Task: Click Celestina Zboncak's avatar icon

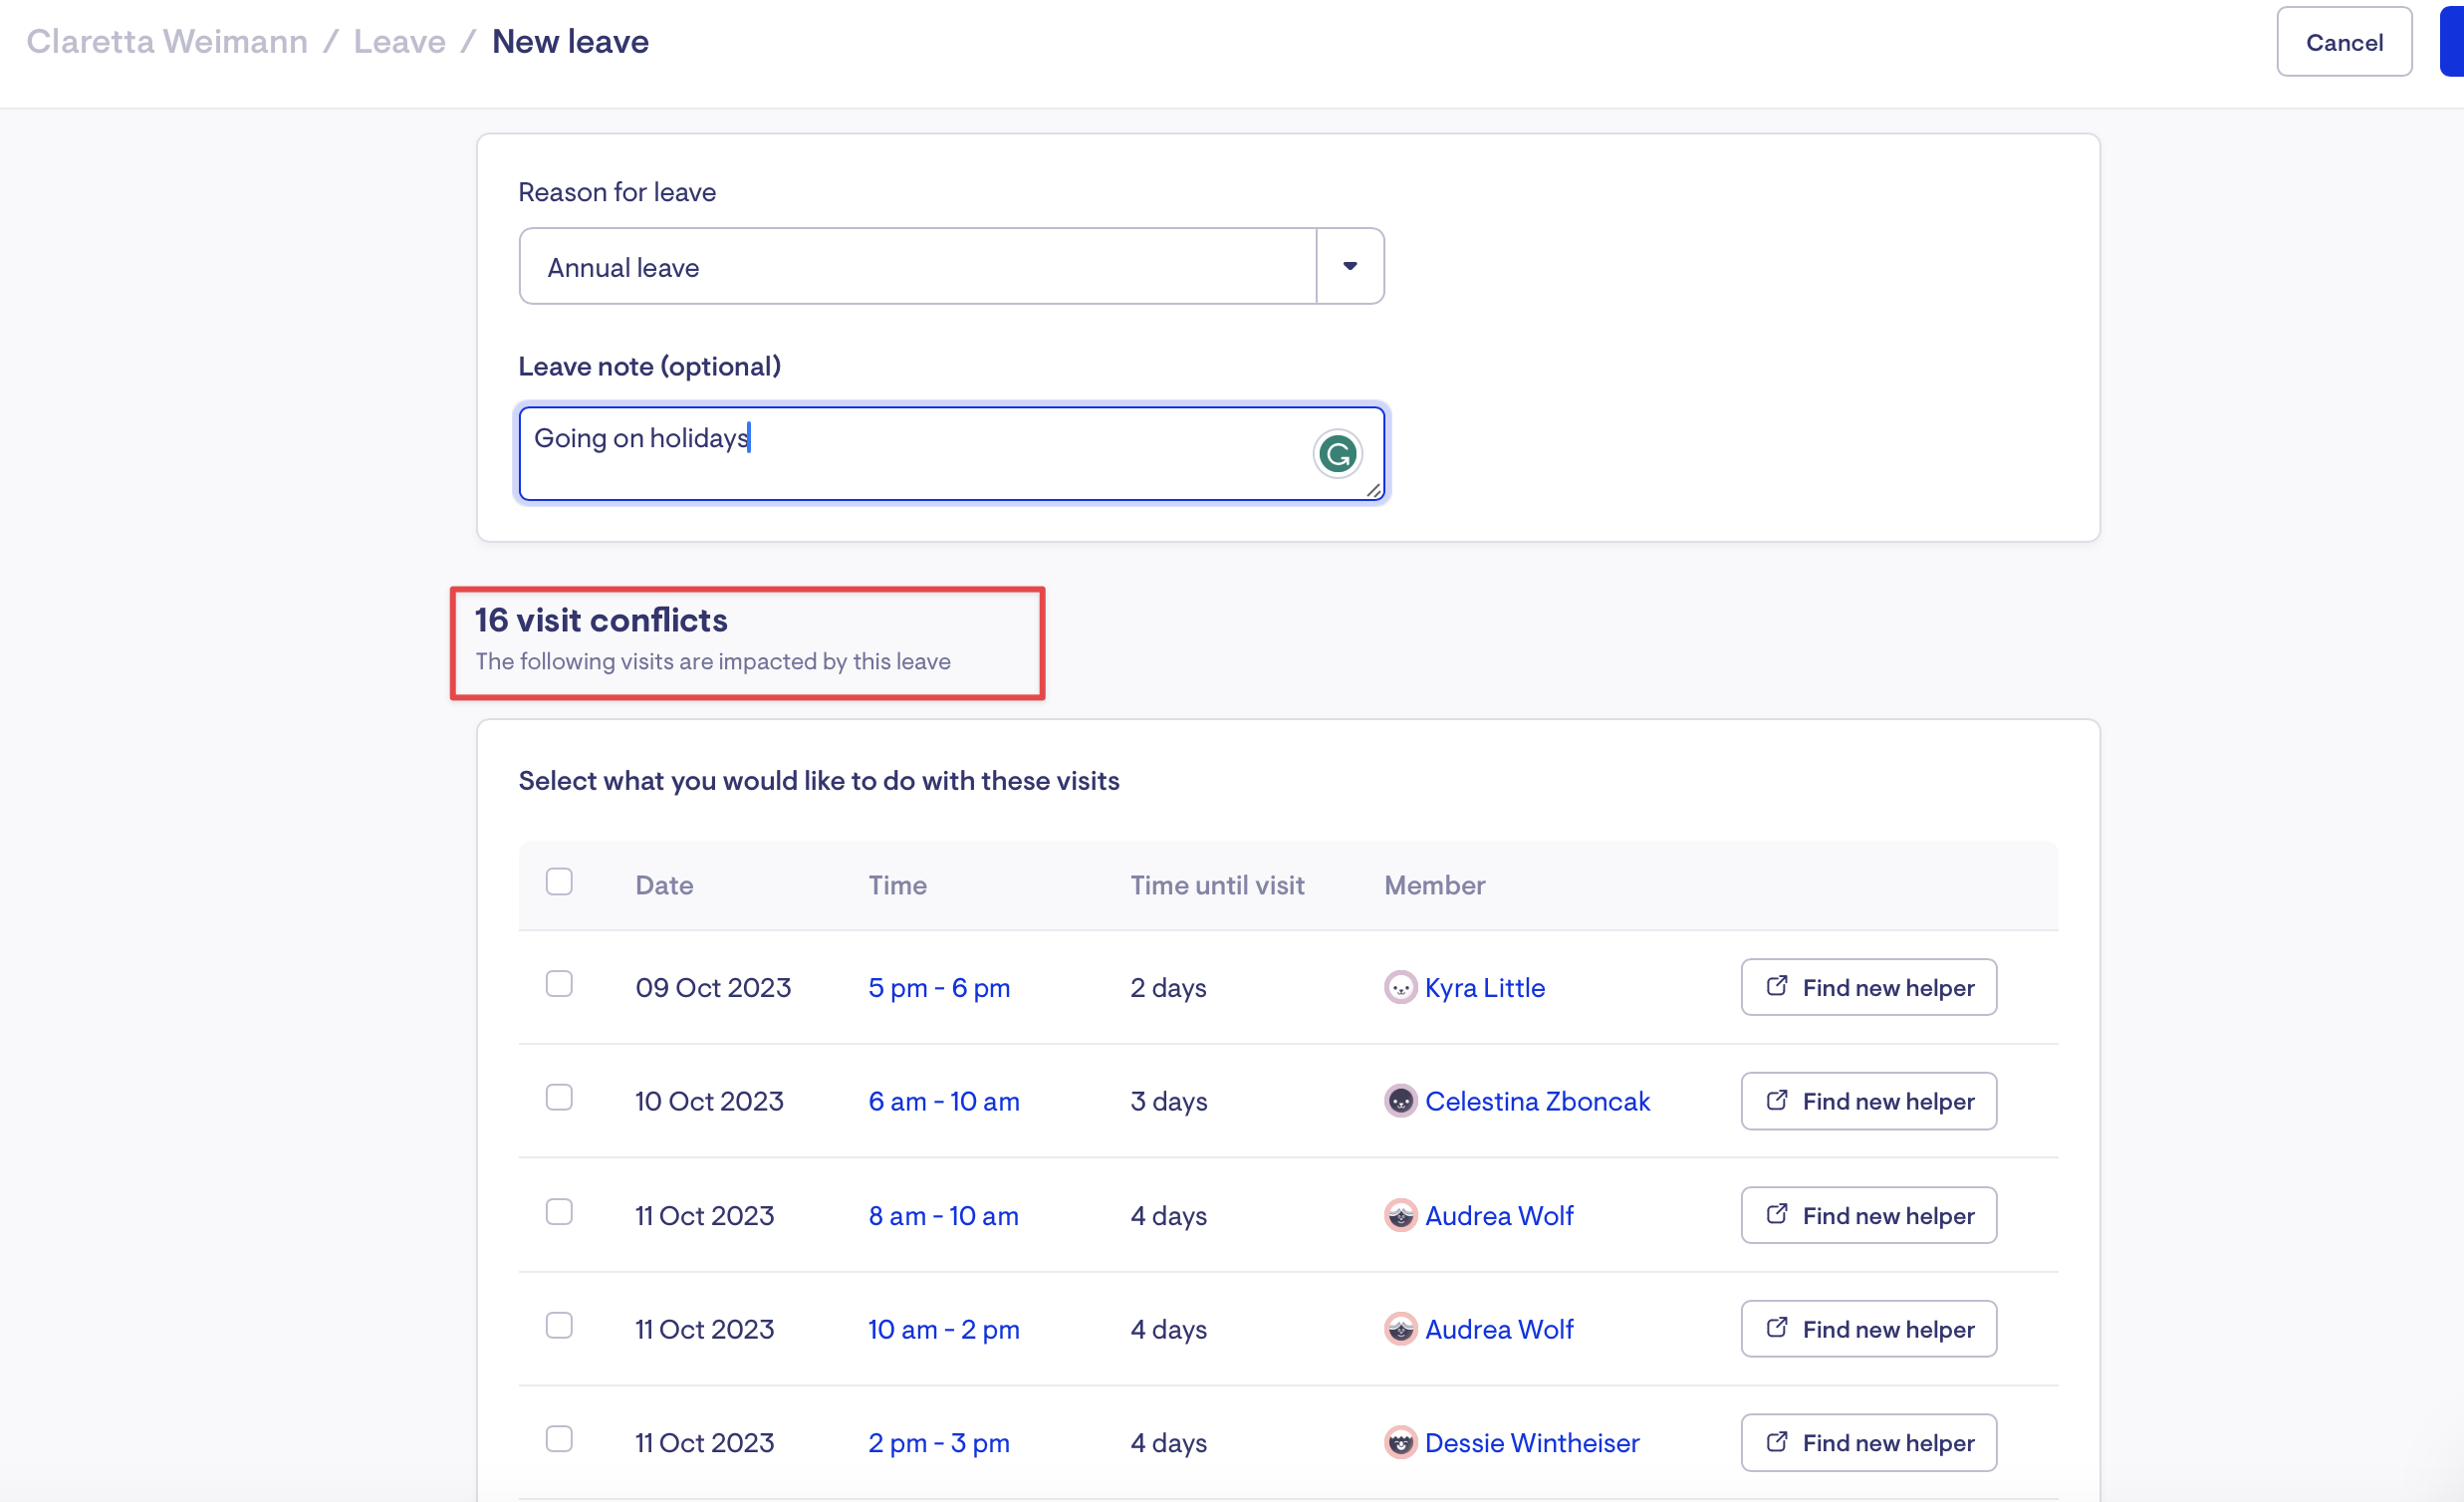Action: (1400, 1101)
